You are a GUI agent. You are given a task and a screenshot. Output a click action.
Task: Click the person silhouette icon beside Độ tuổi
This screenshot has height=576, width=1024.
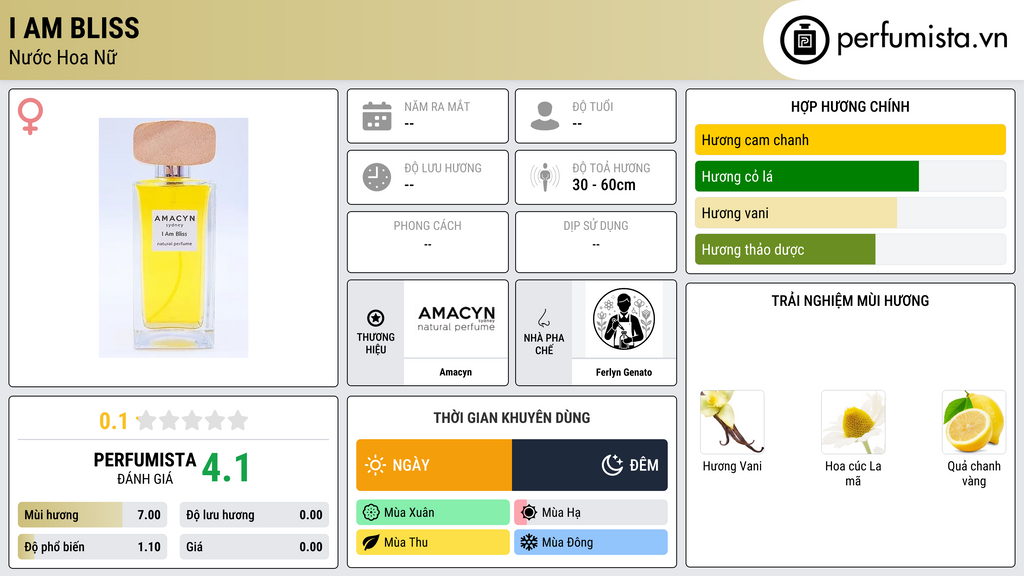(545, 116)
